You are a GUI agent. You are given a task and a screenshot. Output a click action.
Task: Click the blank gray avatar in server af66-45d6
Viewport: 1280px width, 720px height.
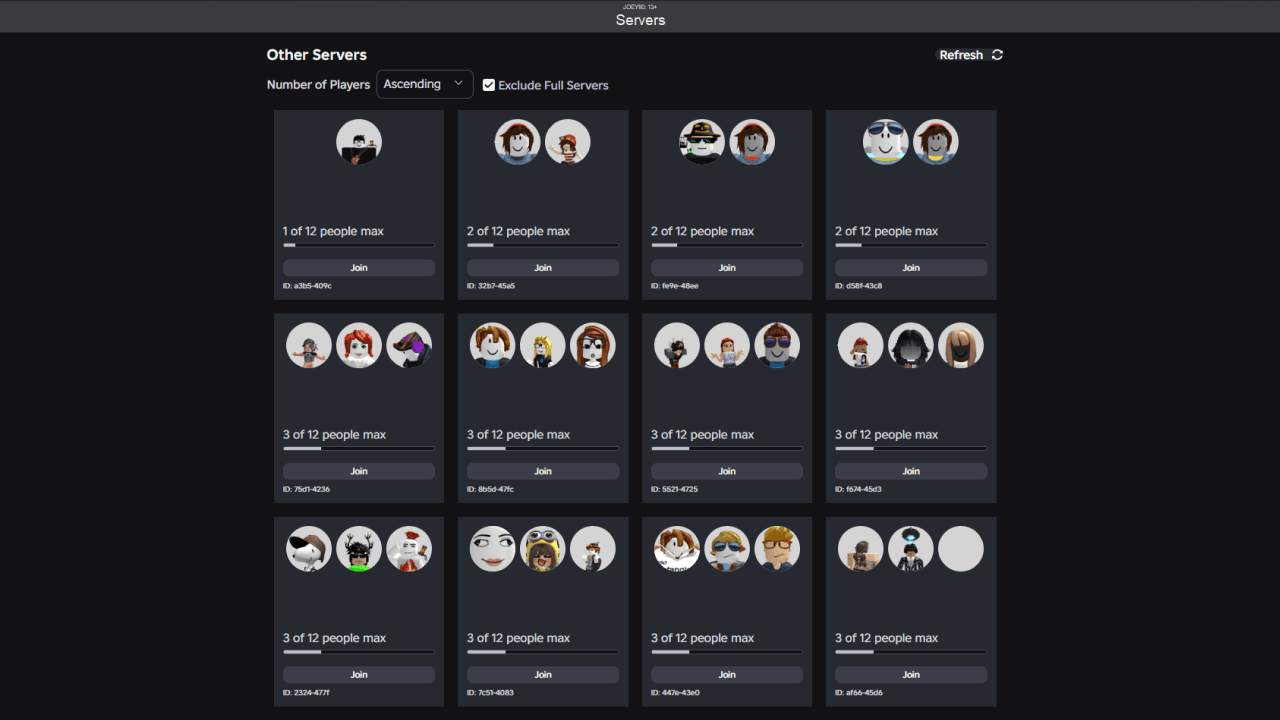pos(961,549)
